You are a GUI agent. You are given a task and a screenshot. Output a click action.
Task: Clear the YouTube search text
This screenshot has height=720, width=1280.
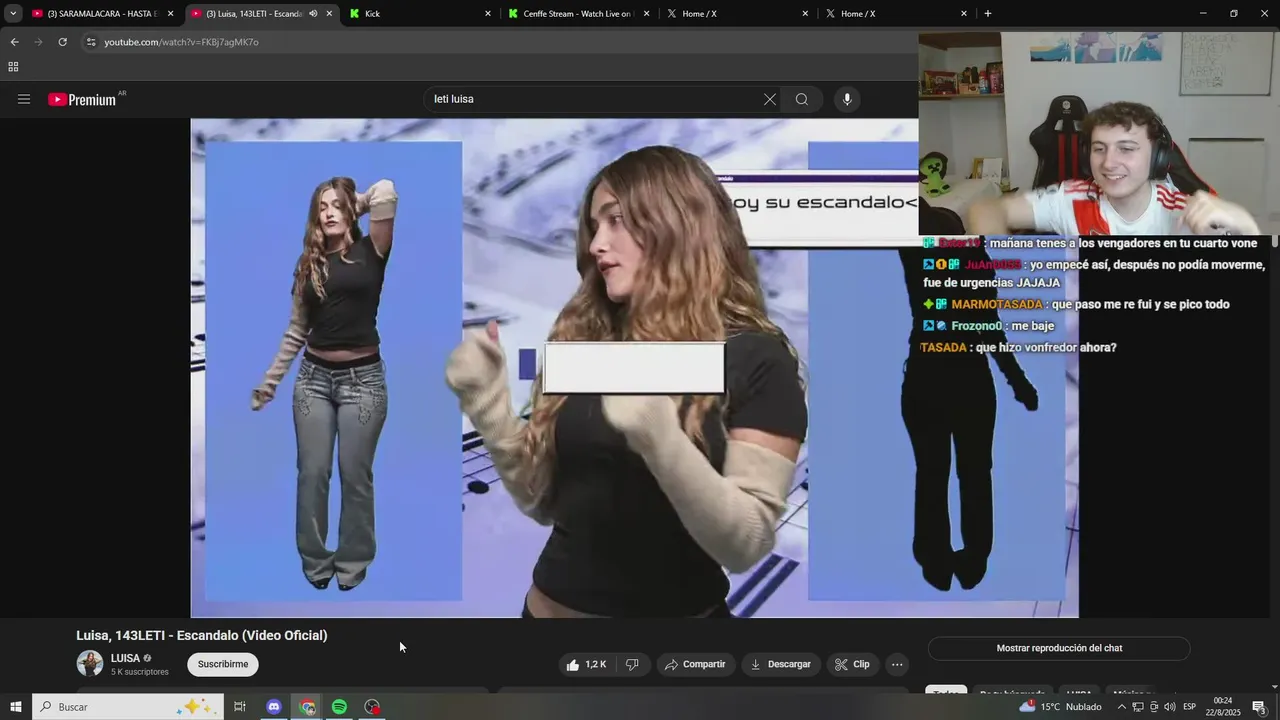(x=769, y=99)
